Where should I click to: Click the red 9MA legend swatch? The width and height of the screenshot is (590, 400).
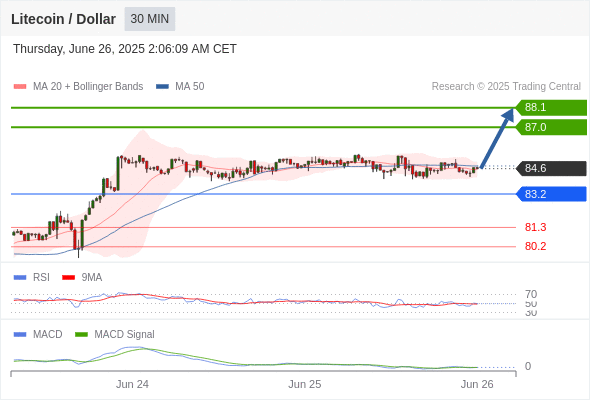[68, 278]
